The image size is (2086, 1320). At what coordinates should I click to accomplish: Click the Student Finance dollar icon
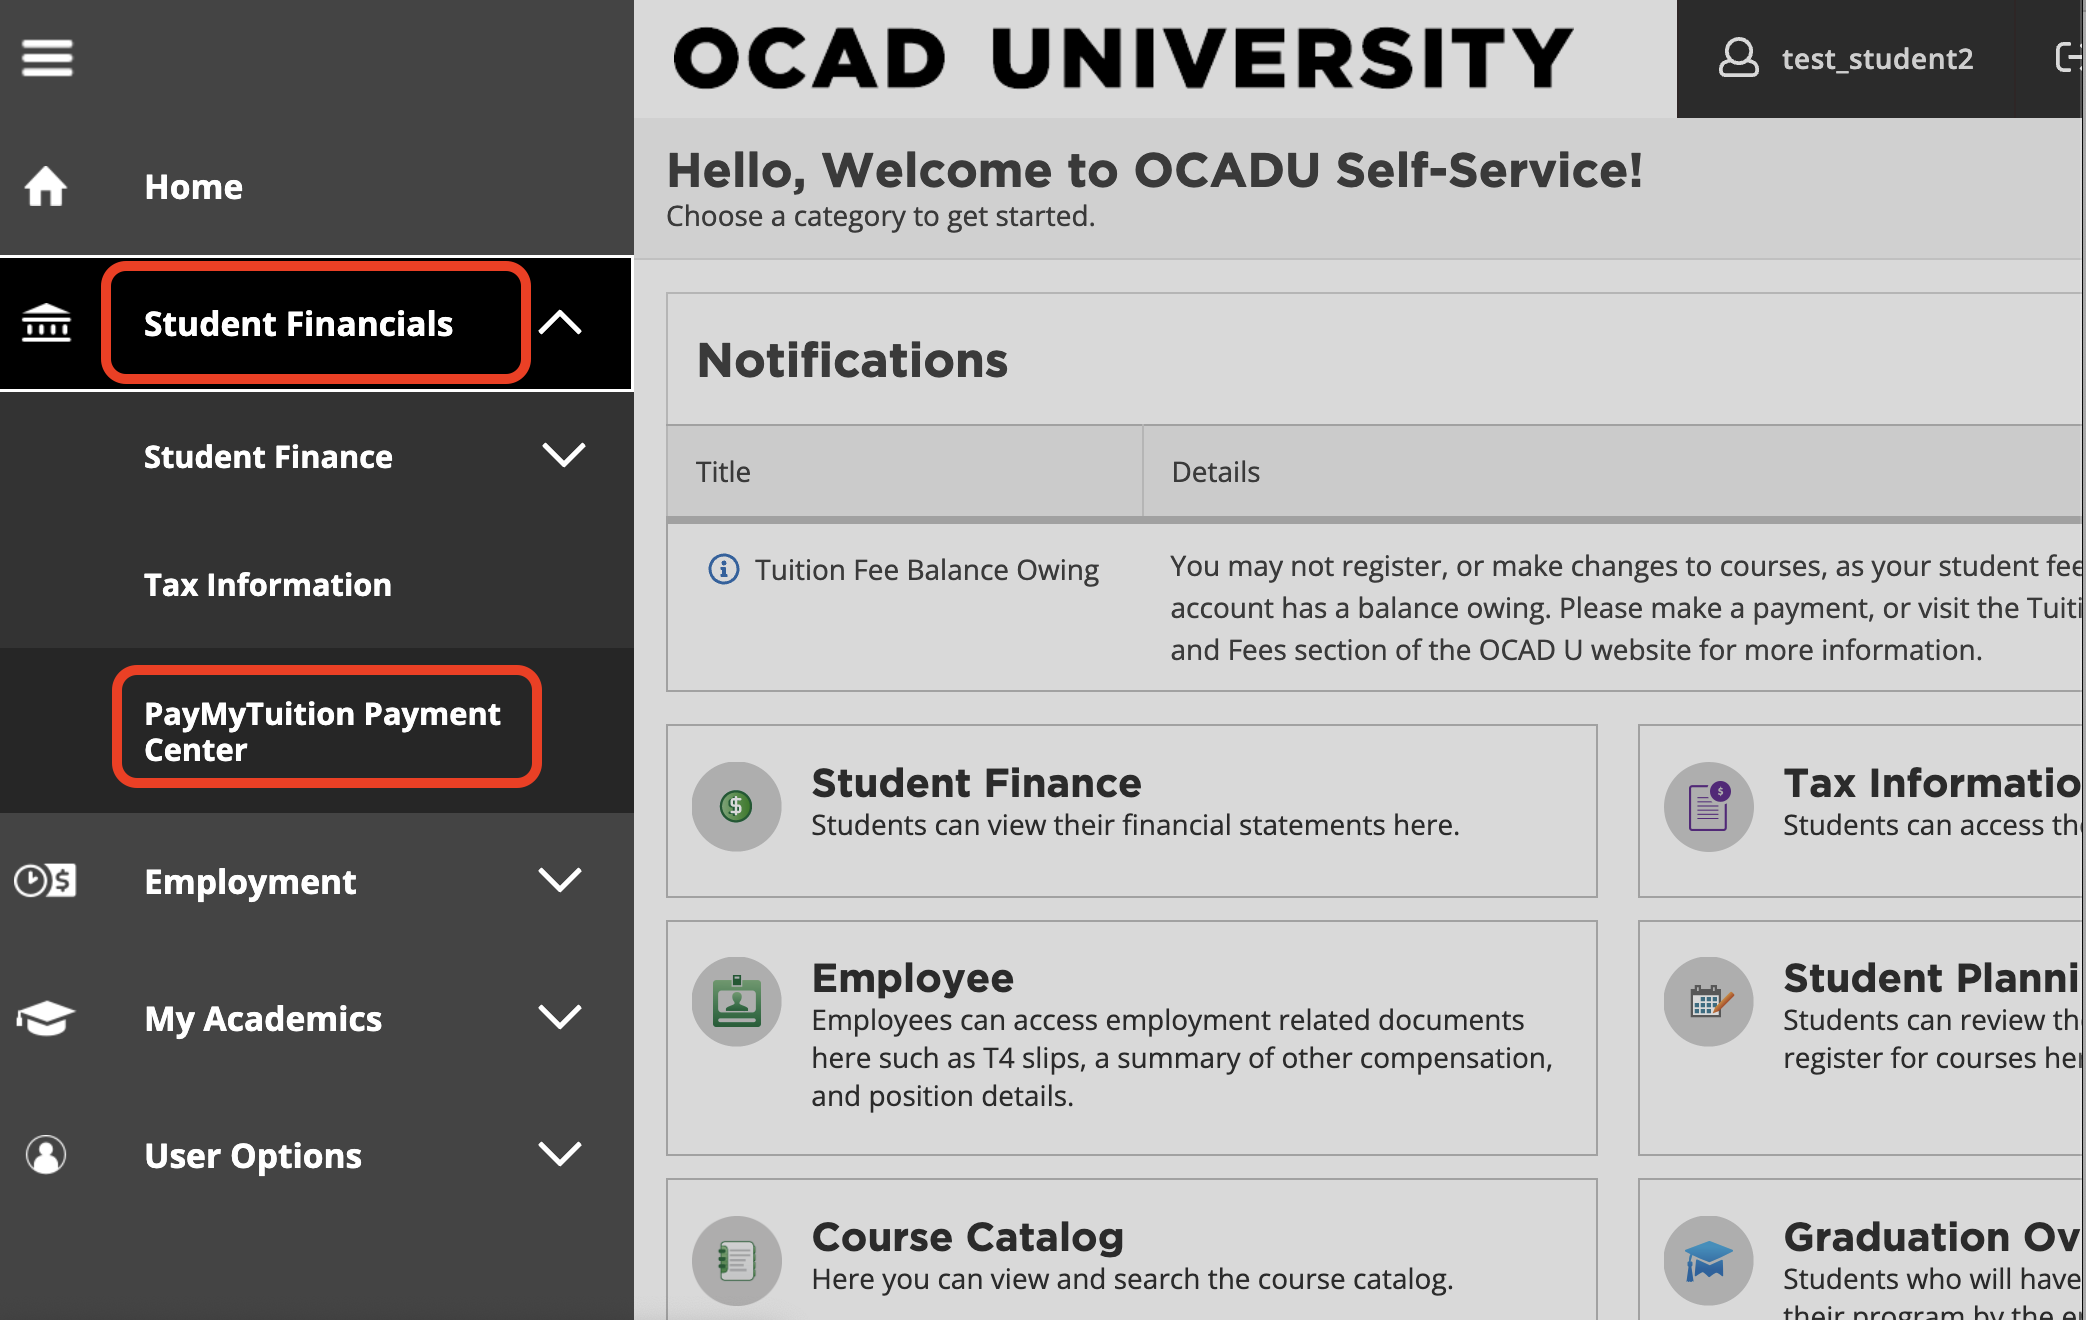tap(737, 806)
